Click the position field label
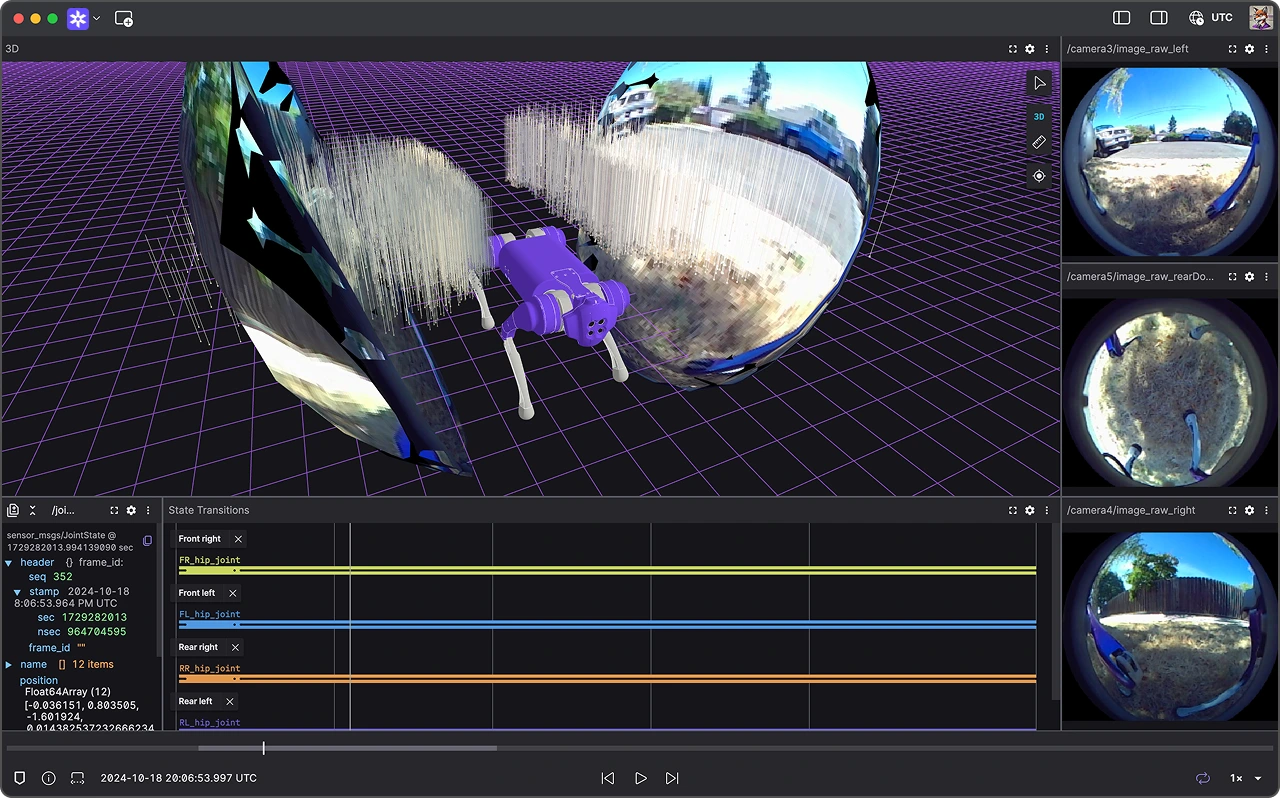 point(39,680)
